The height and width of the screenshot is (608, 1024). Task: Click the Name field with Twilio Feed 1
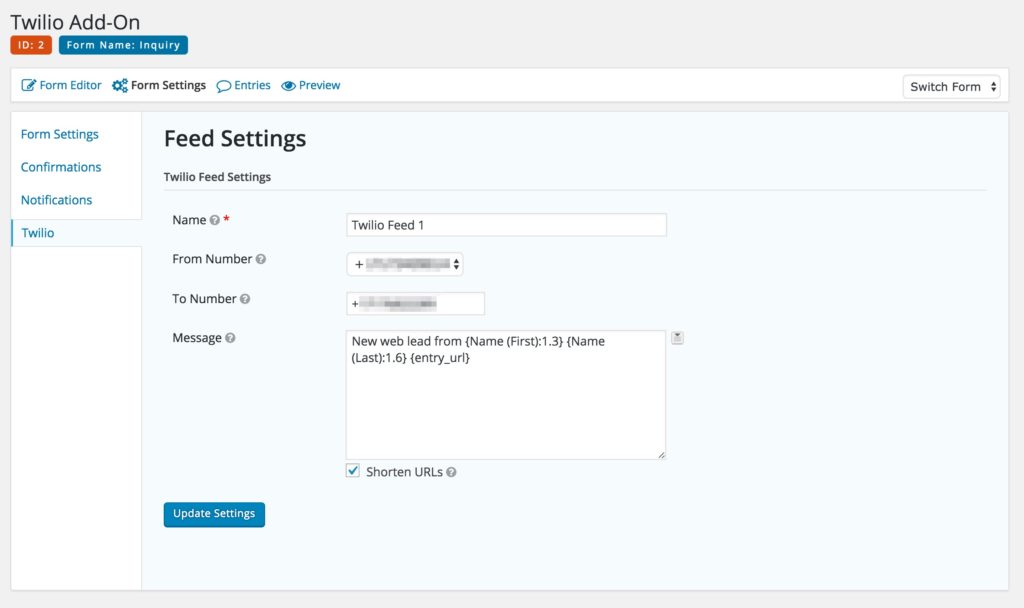click(506, 225)
